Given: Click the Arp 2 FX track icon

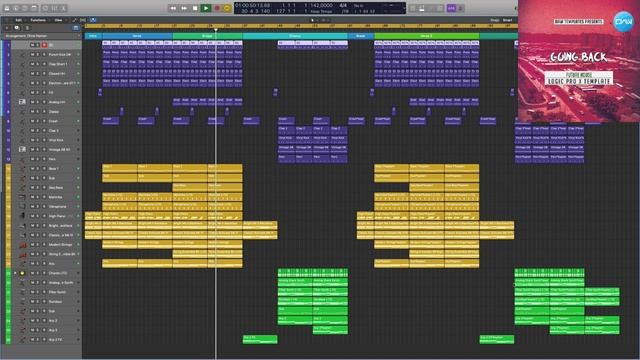Looking at the screenshot, I should click(x=22, y=340).
